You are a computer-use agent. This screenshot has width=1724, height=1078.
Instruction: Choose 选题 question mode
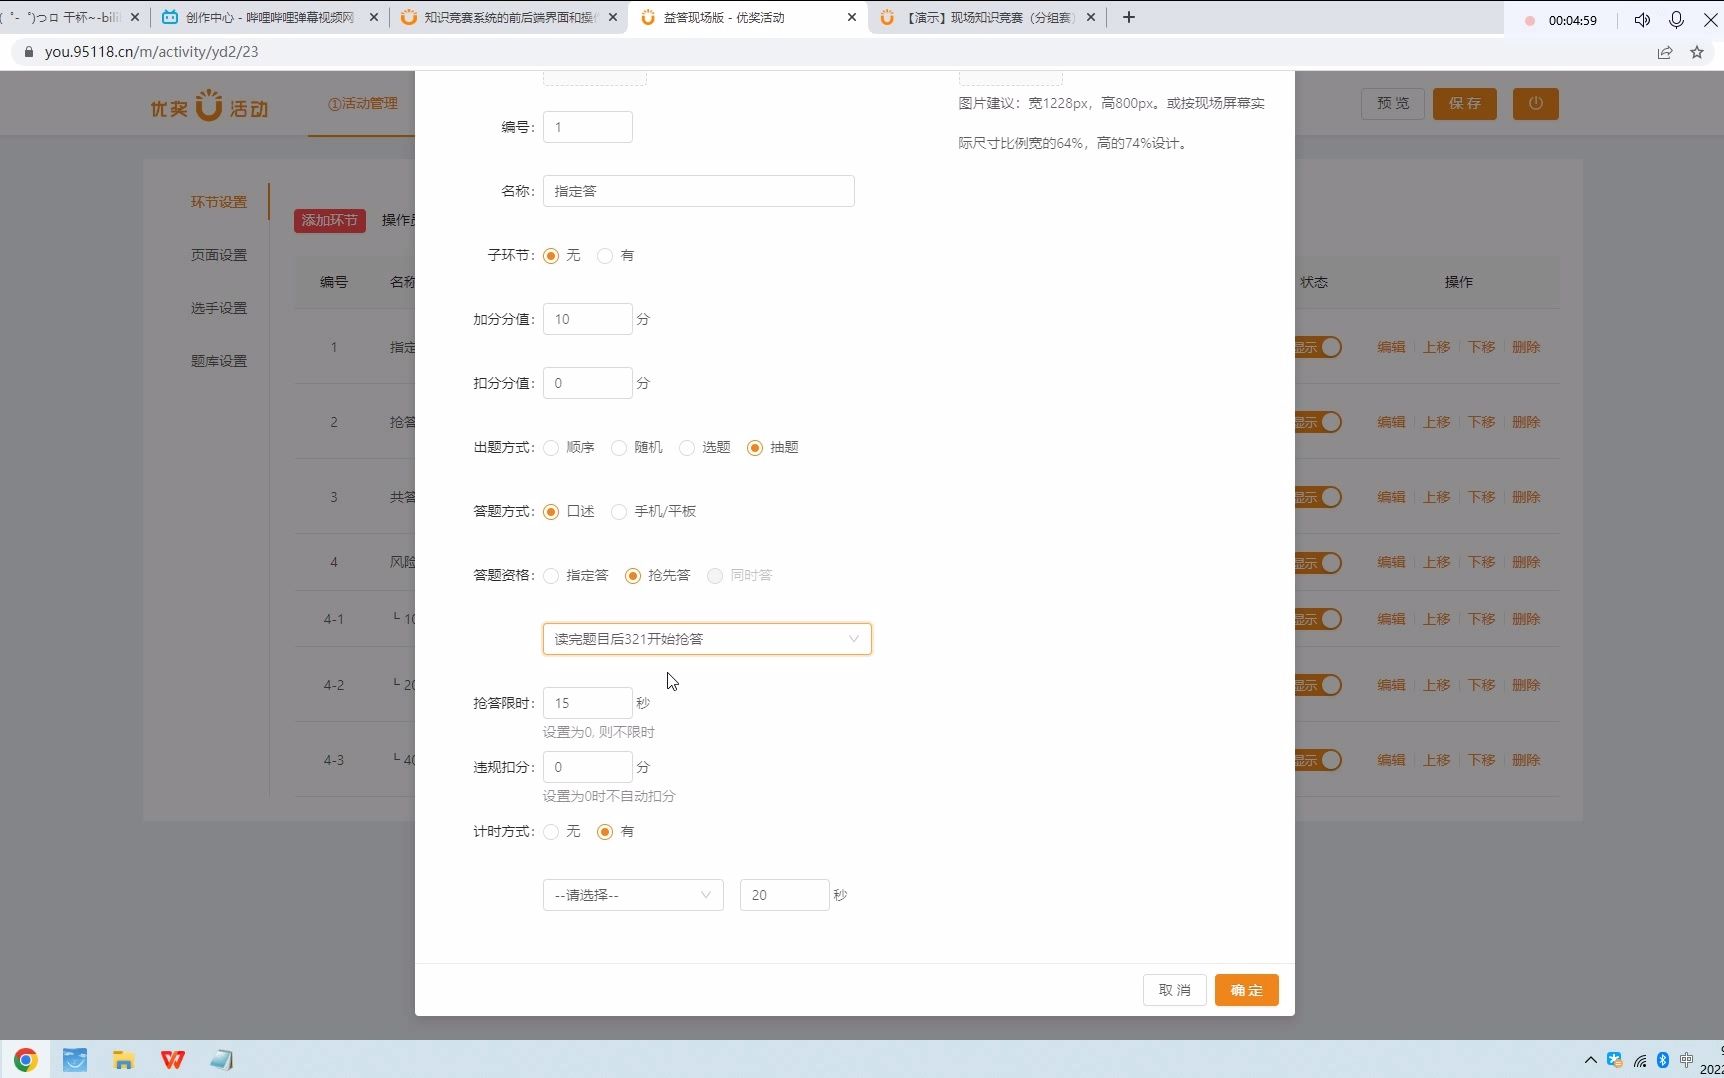[687, 448]
